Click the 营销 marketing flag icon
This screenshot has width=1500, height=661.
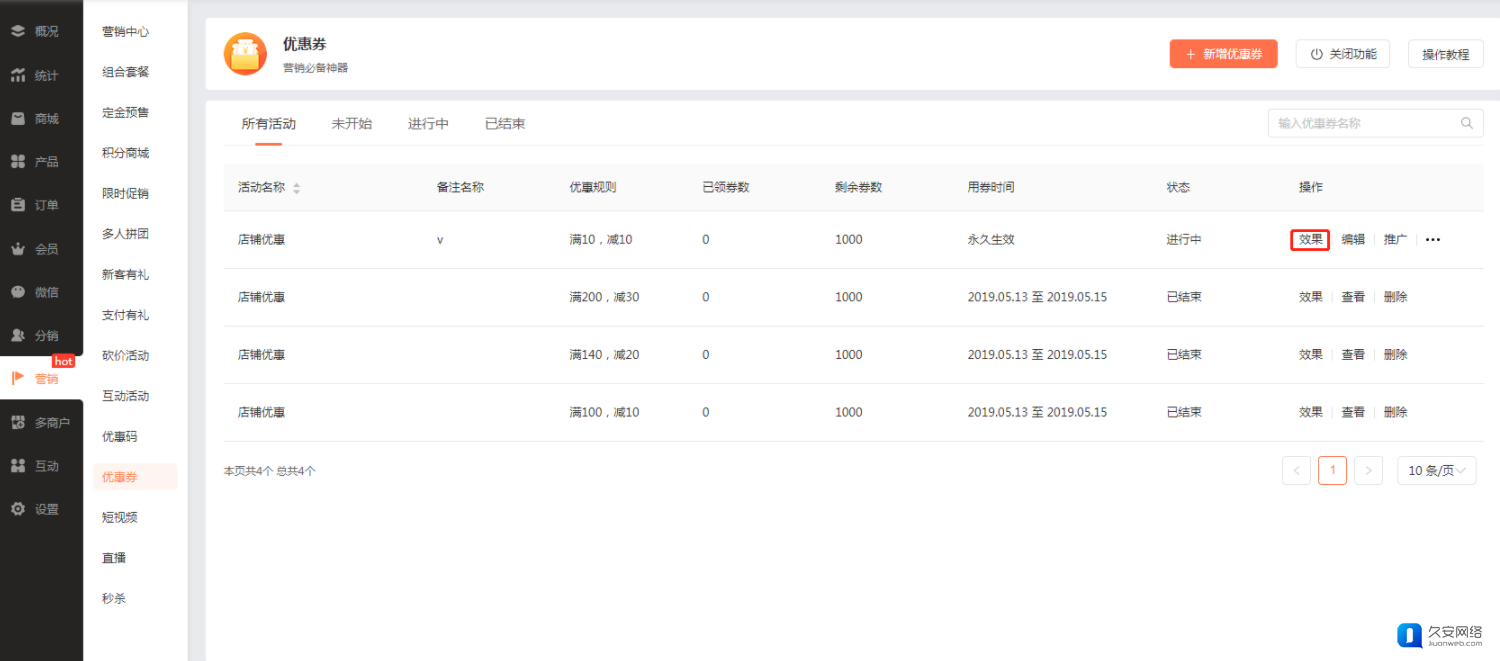coord(18,378)
